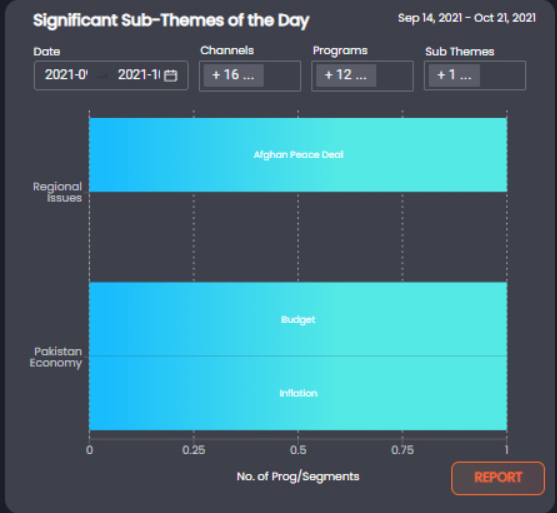Click the 'No. of Prog/Segments' axis title
The height and width of the screenshot is (513, 557).
298,476
